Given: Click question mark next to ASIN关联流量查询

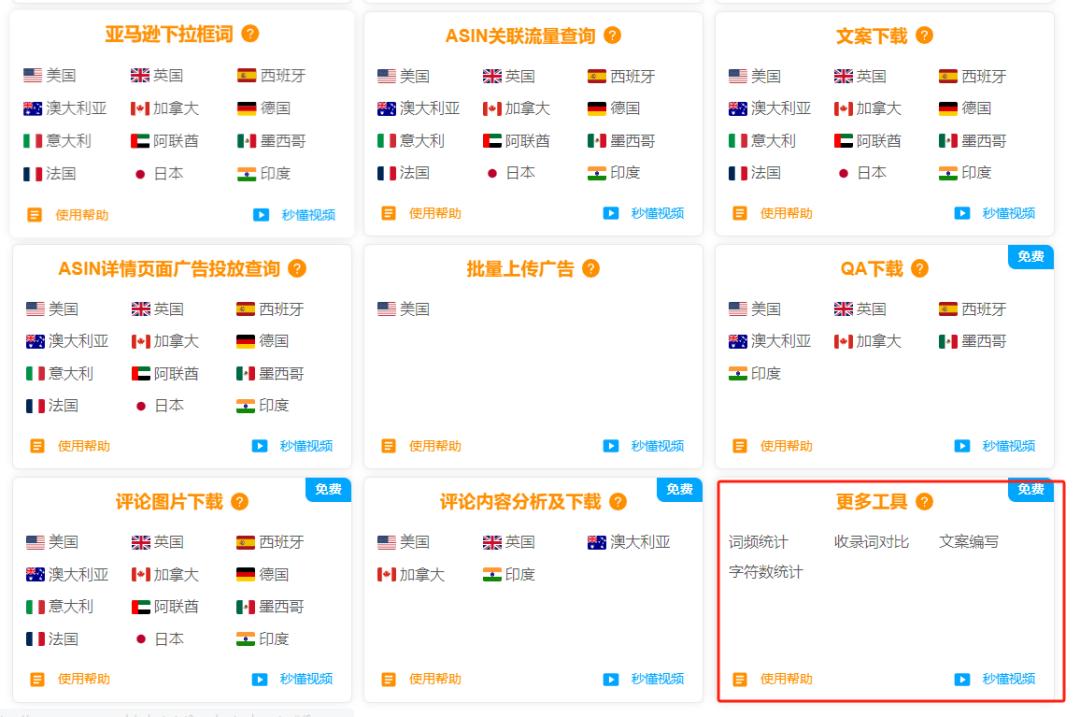Looking at the screenshot, I should tap(612, 35).
